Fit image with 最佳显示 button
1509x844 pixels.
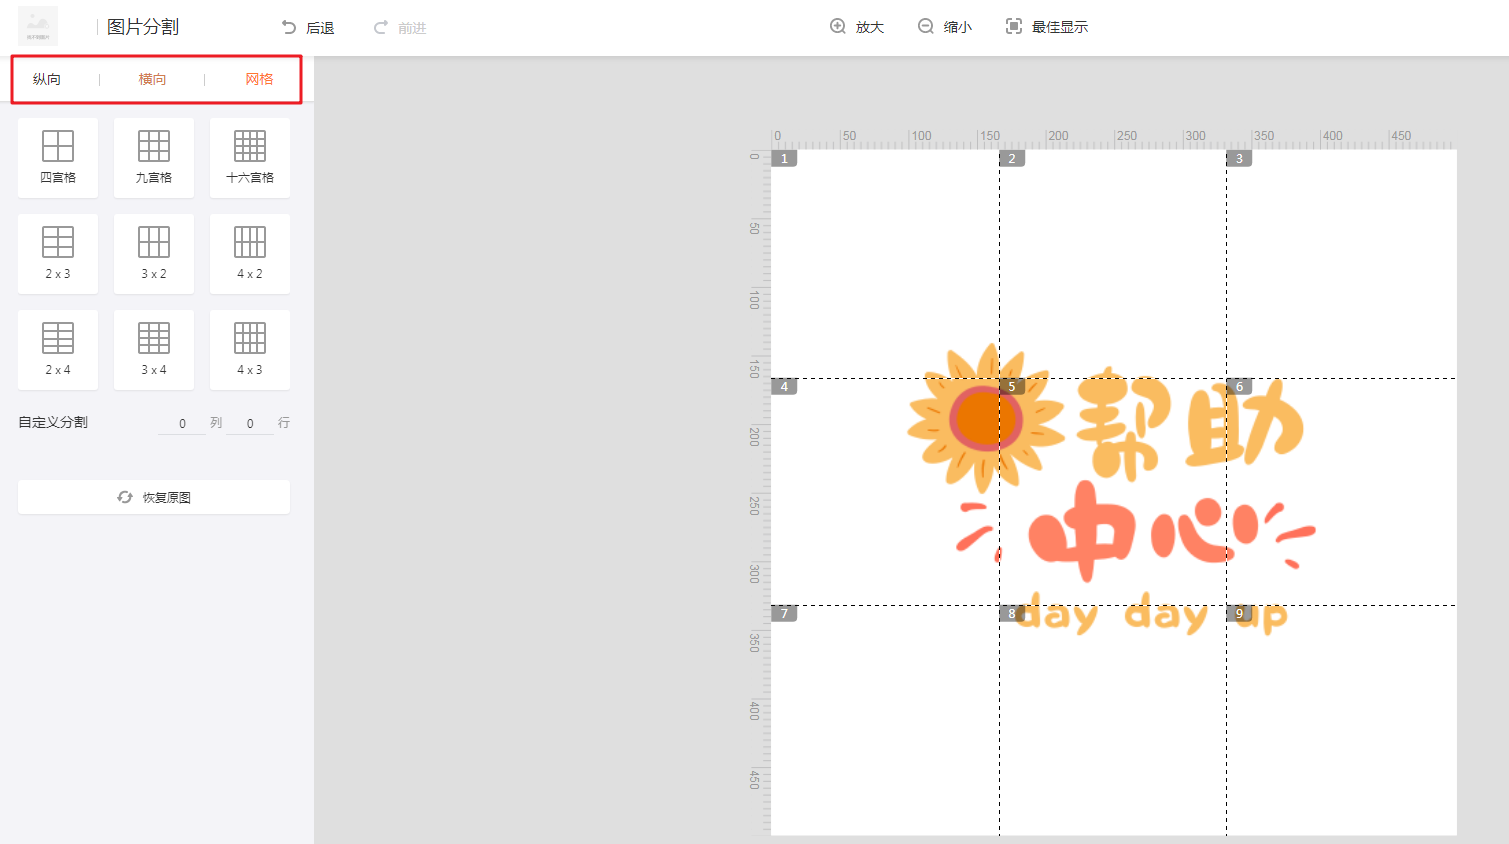click(1047, 27)
